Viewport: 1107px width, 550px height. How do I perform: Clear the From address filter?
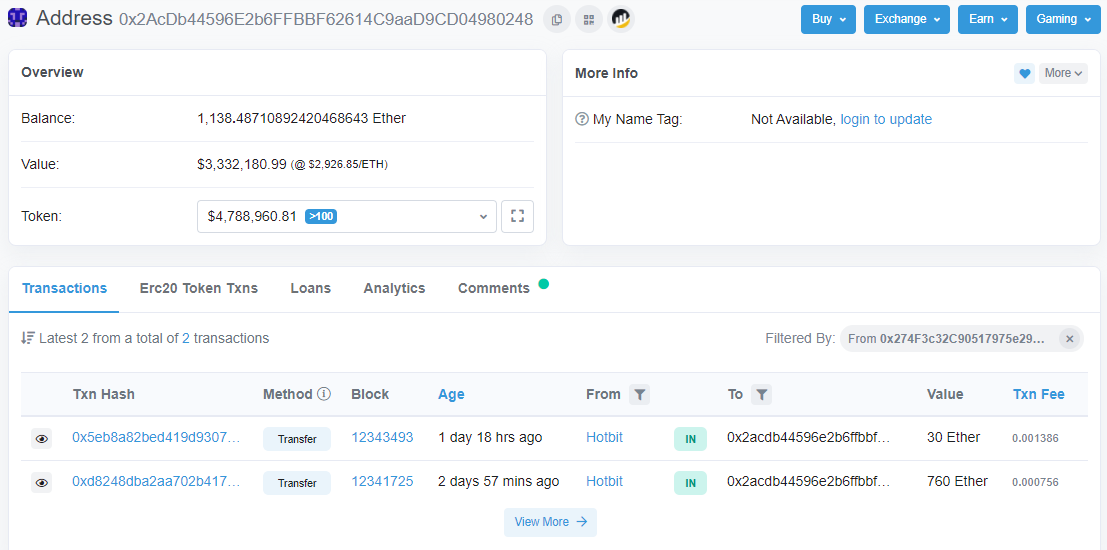1069,339
